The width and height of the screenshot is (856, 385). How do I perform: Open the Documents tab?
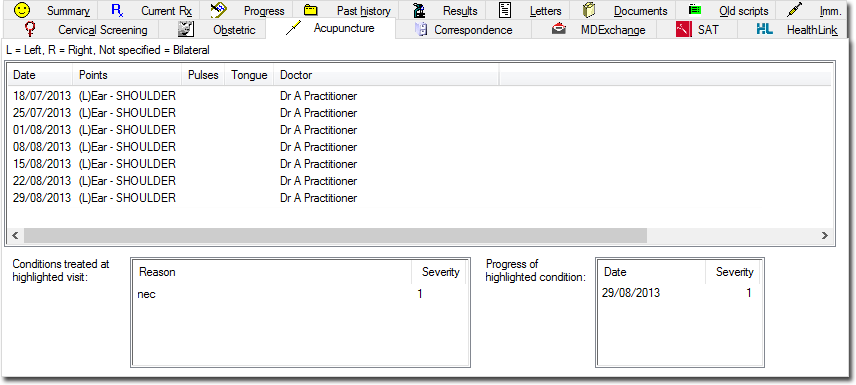622,10
